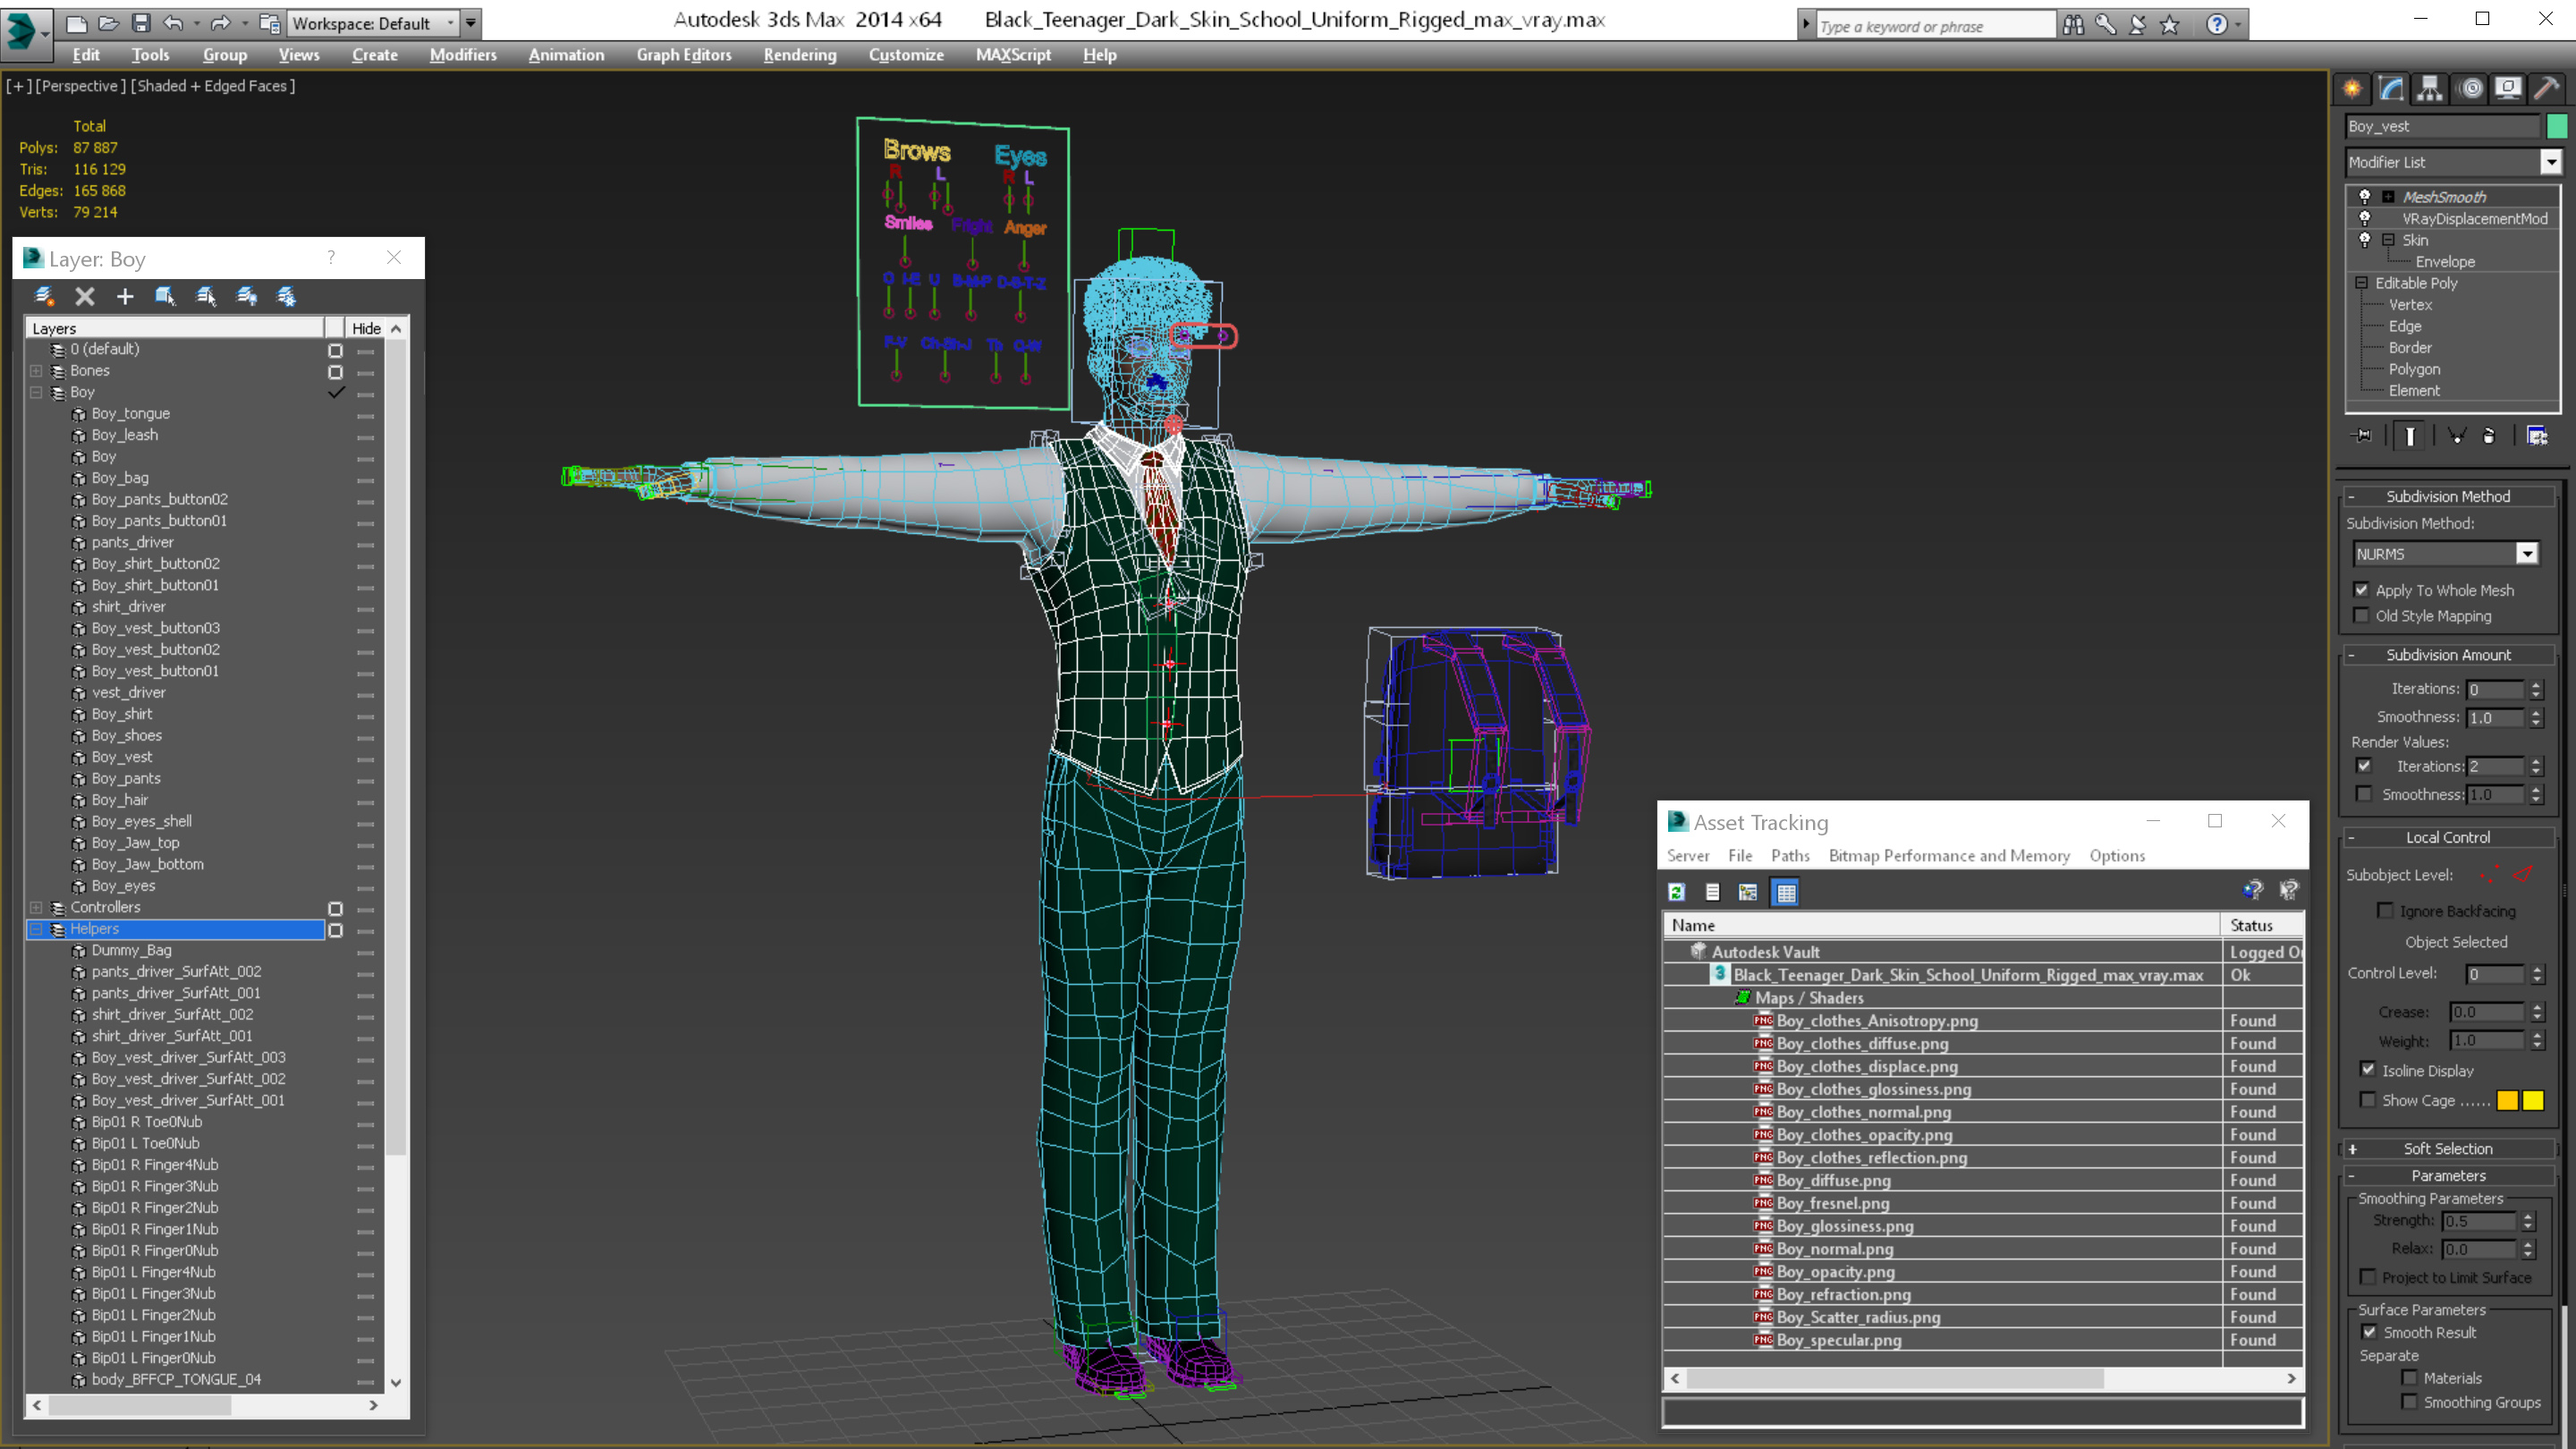The width and height of the screenshot is (2576, 1449).
Task: Click the Boy_vest object color swatch
Action: pyautogui.click(x=2557, y=126)
